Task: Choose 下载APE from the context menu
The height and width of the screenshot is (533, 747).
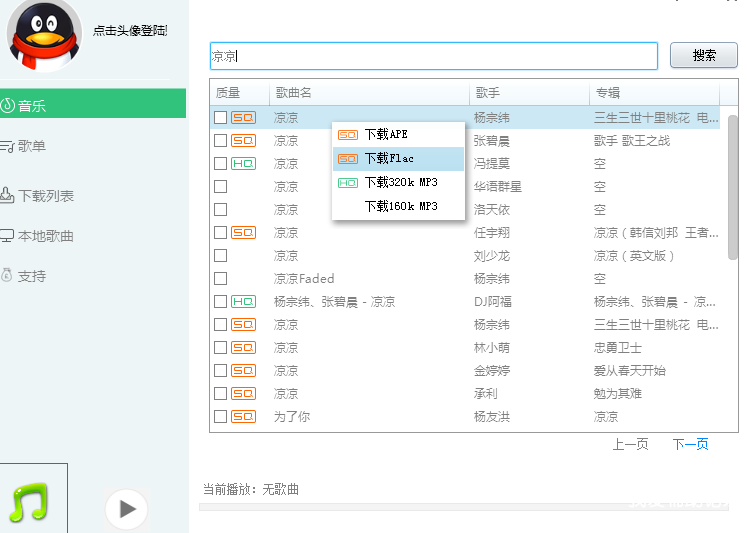Action: pos(386,134)
